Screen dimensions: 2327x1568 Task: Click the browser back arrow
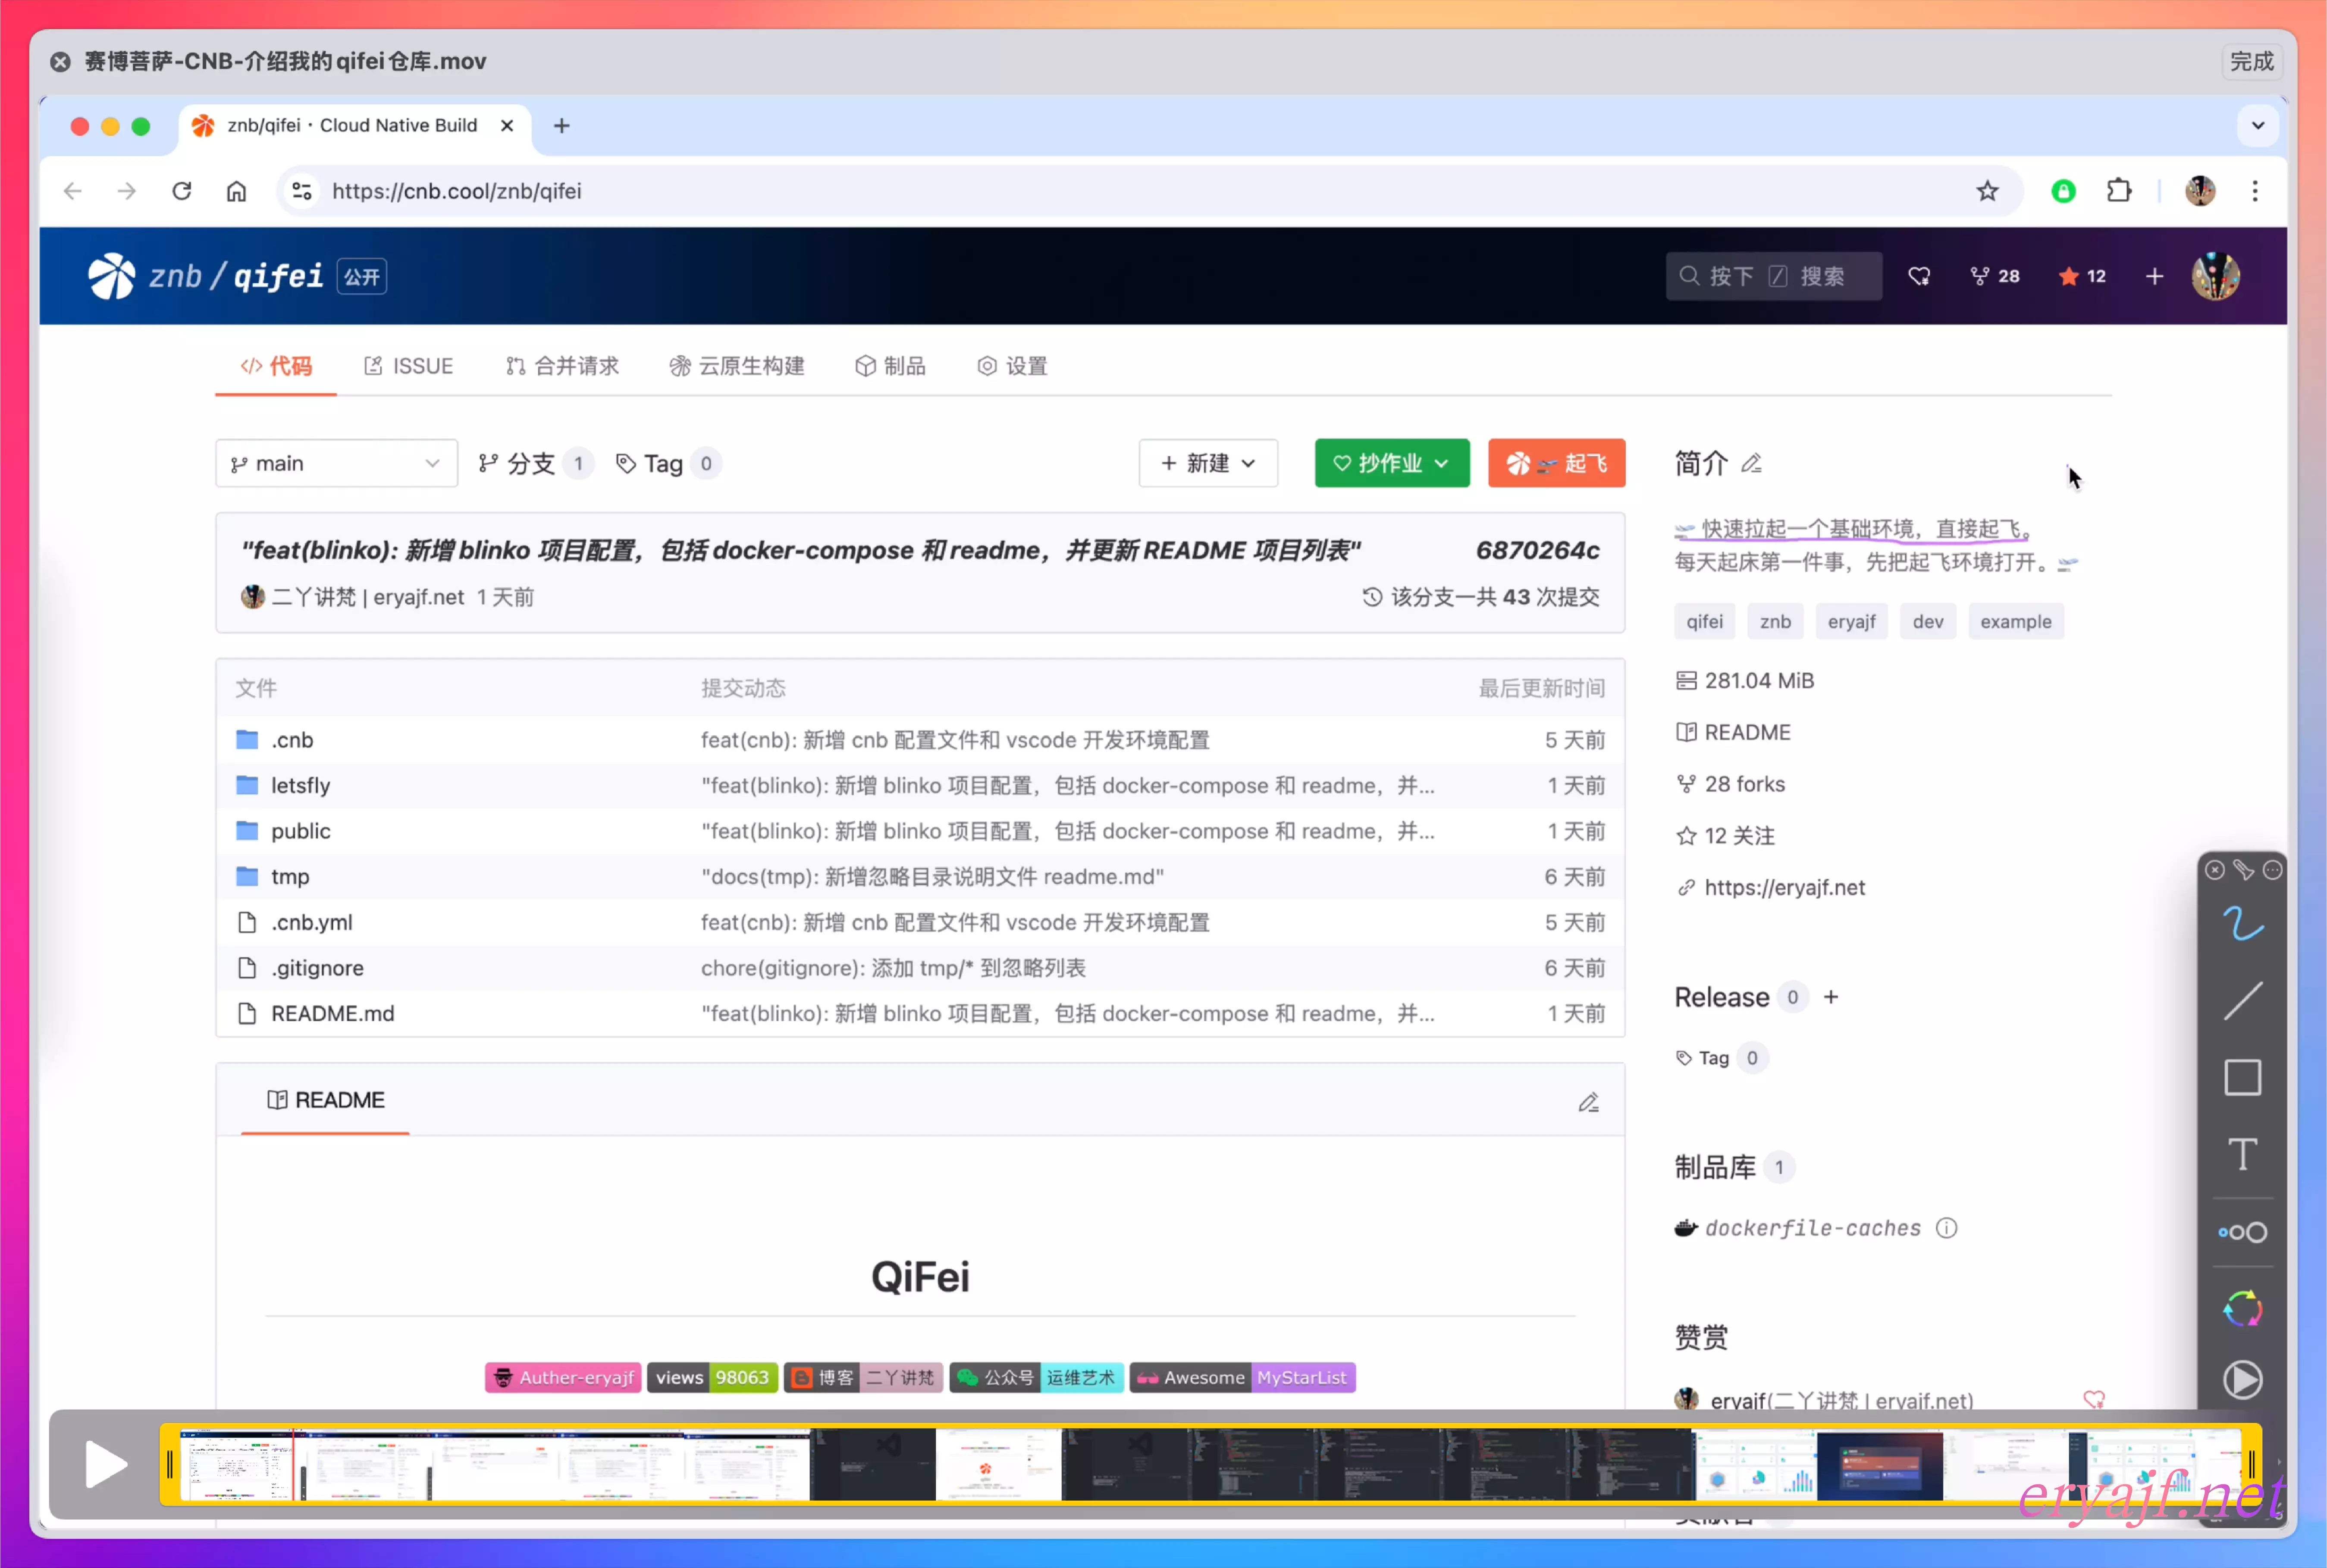coord(72,191)
